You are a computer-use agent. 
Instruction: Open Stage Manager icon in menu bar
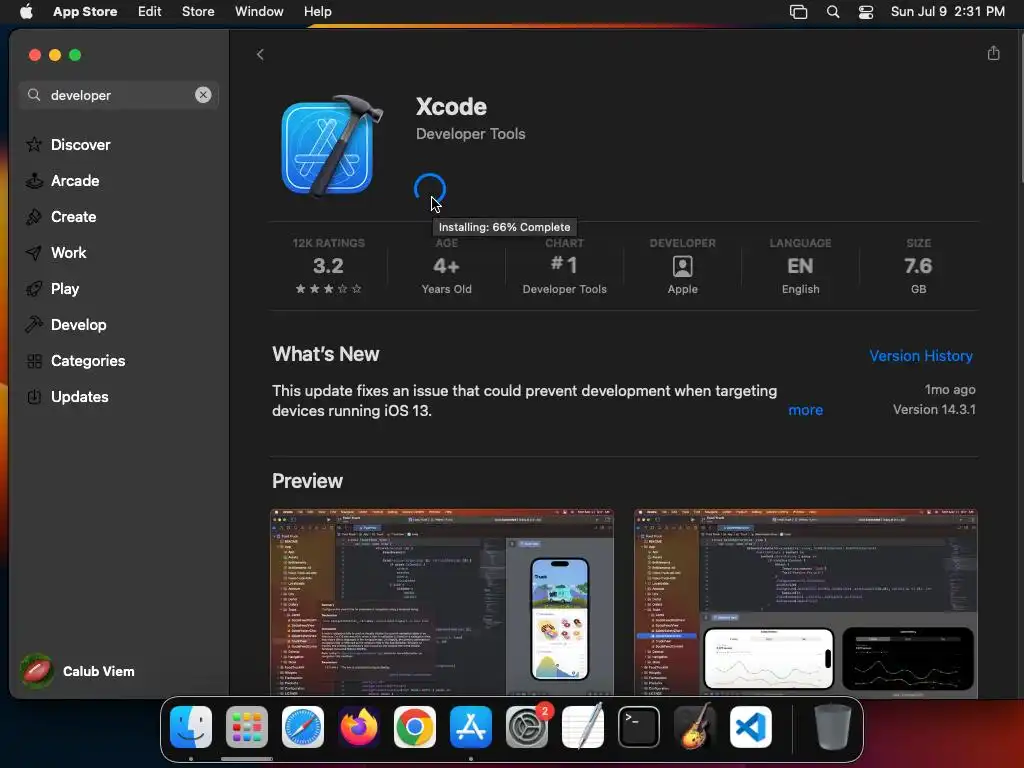(x=798, y=12)
